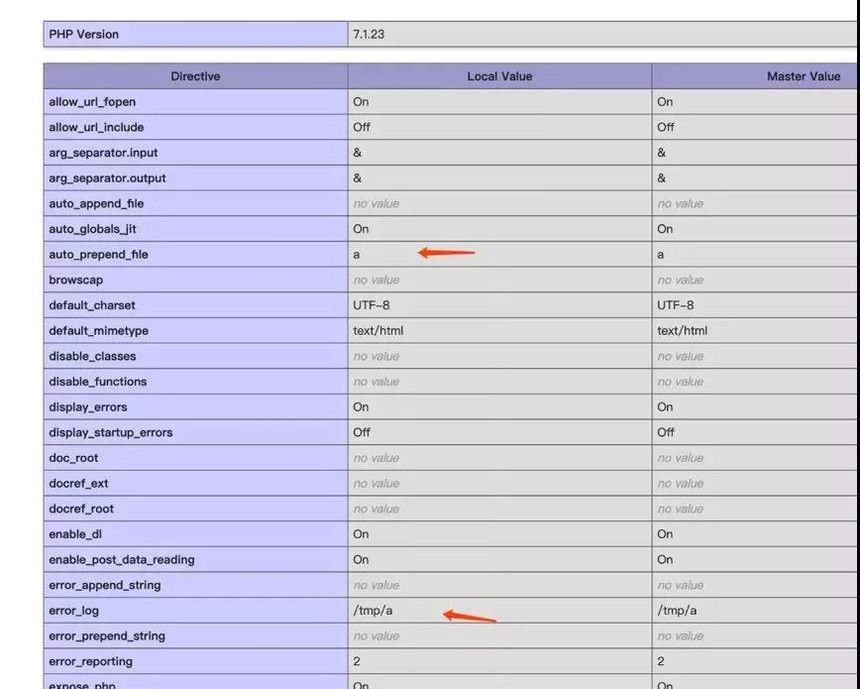Click the default_charset local value UTF-8

pyautogui.click(x=370, y=305)
